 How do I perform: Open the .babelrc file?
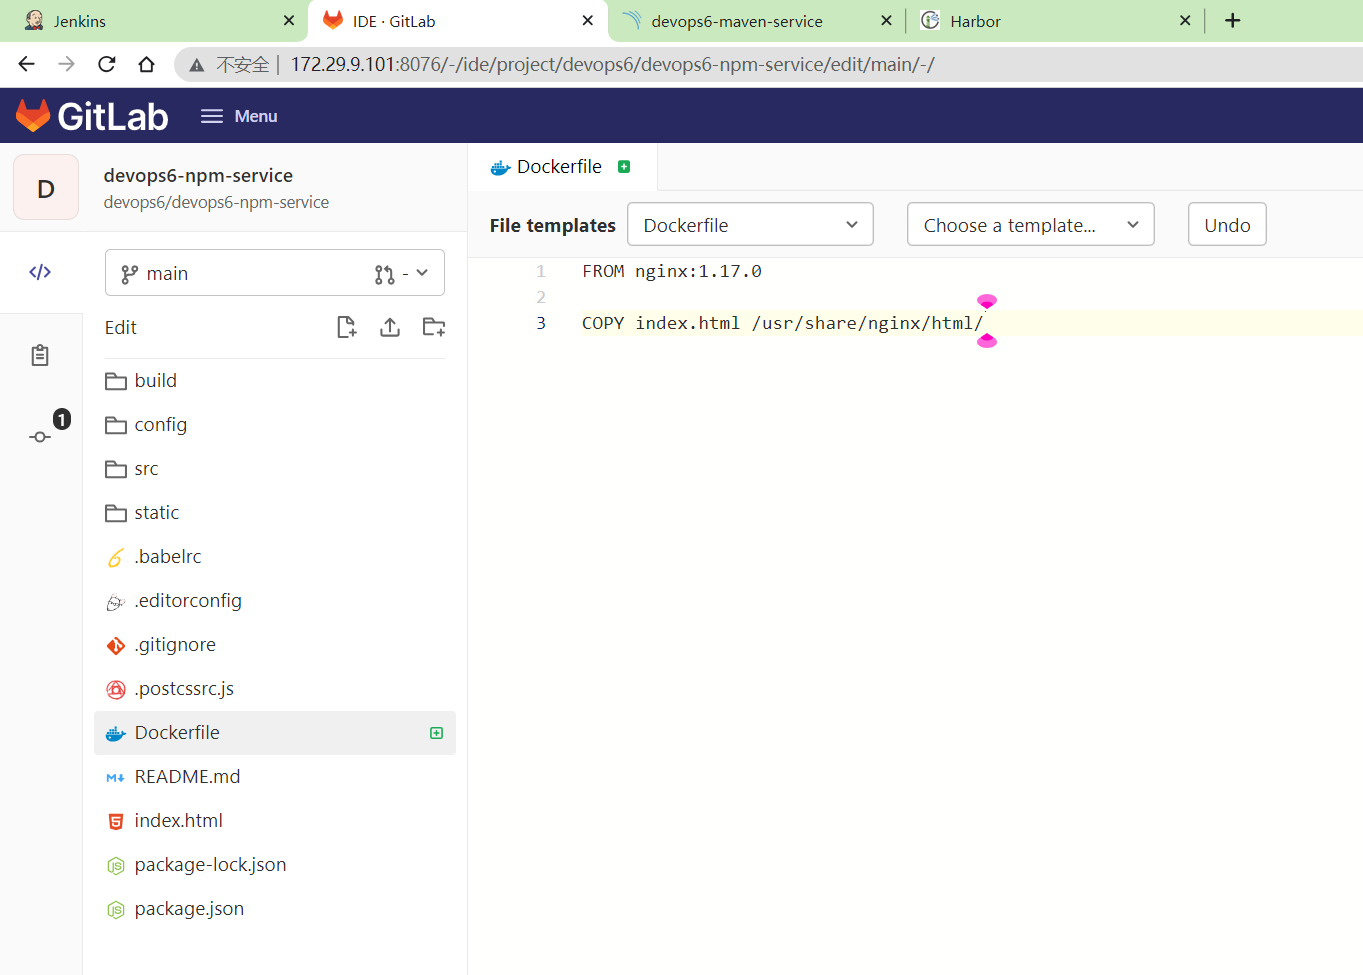coord(275,557)
